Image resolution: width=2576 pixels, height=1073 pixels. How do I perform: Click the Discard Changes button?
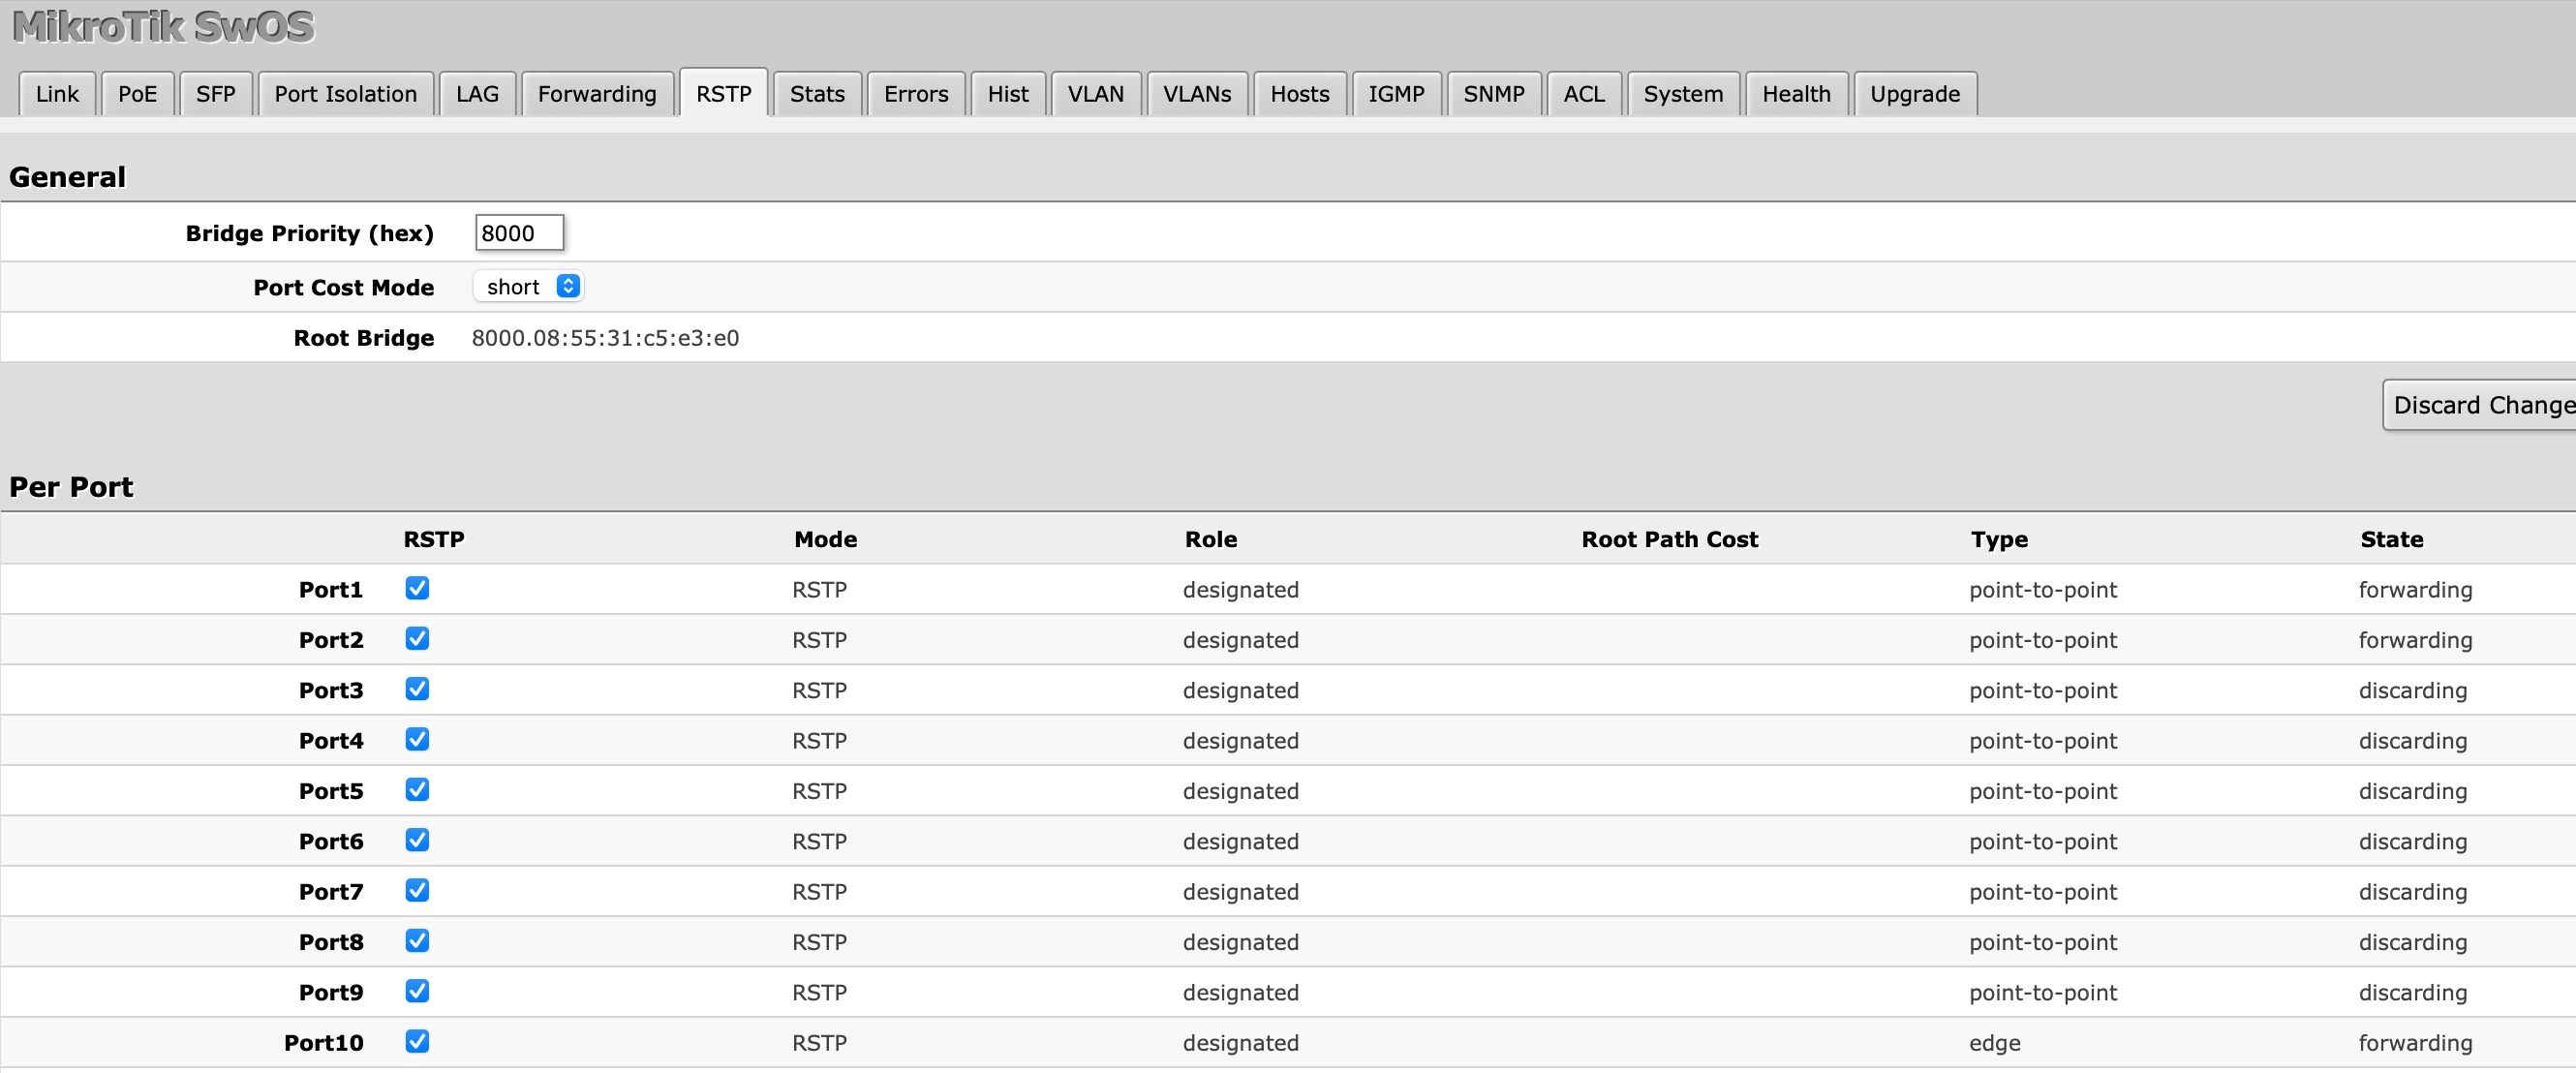click(x=2480, y=405)
